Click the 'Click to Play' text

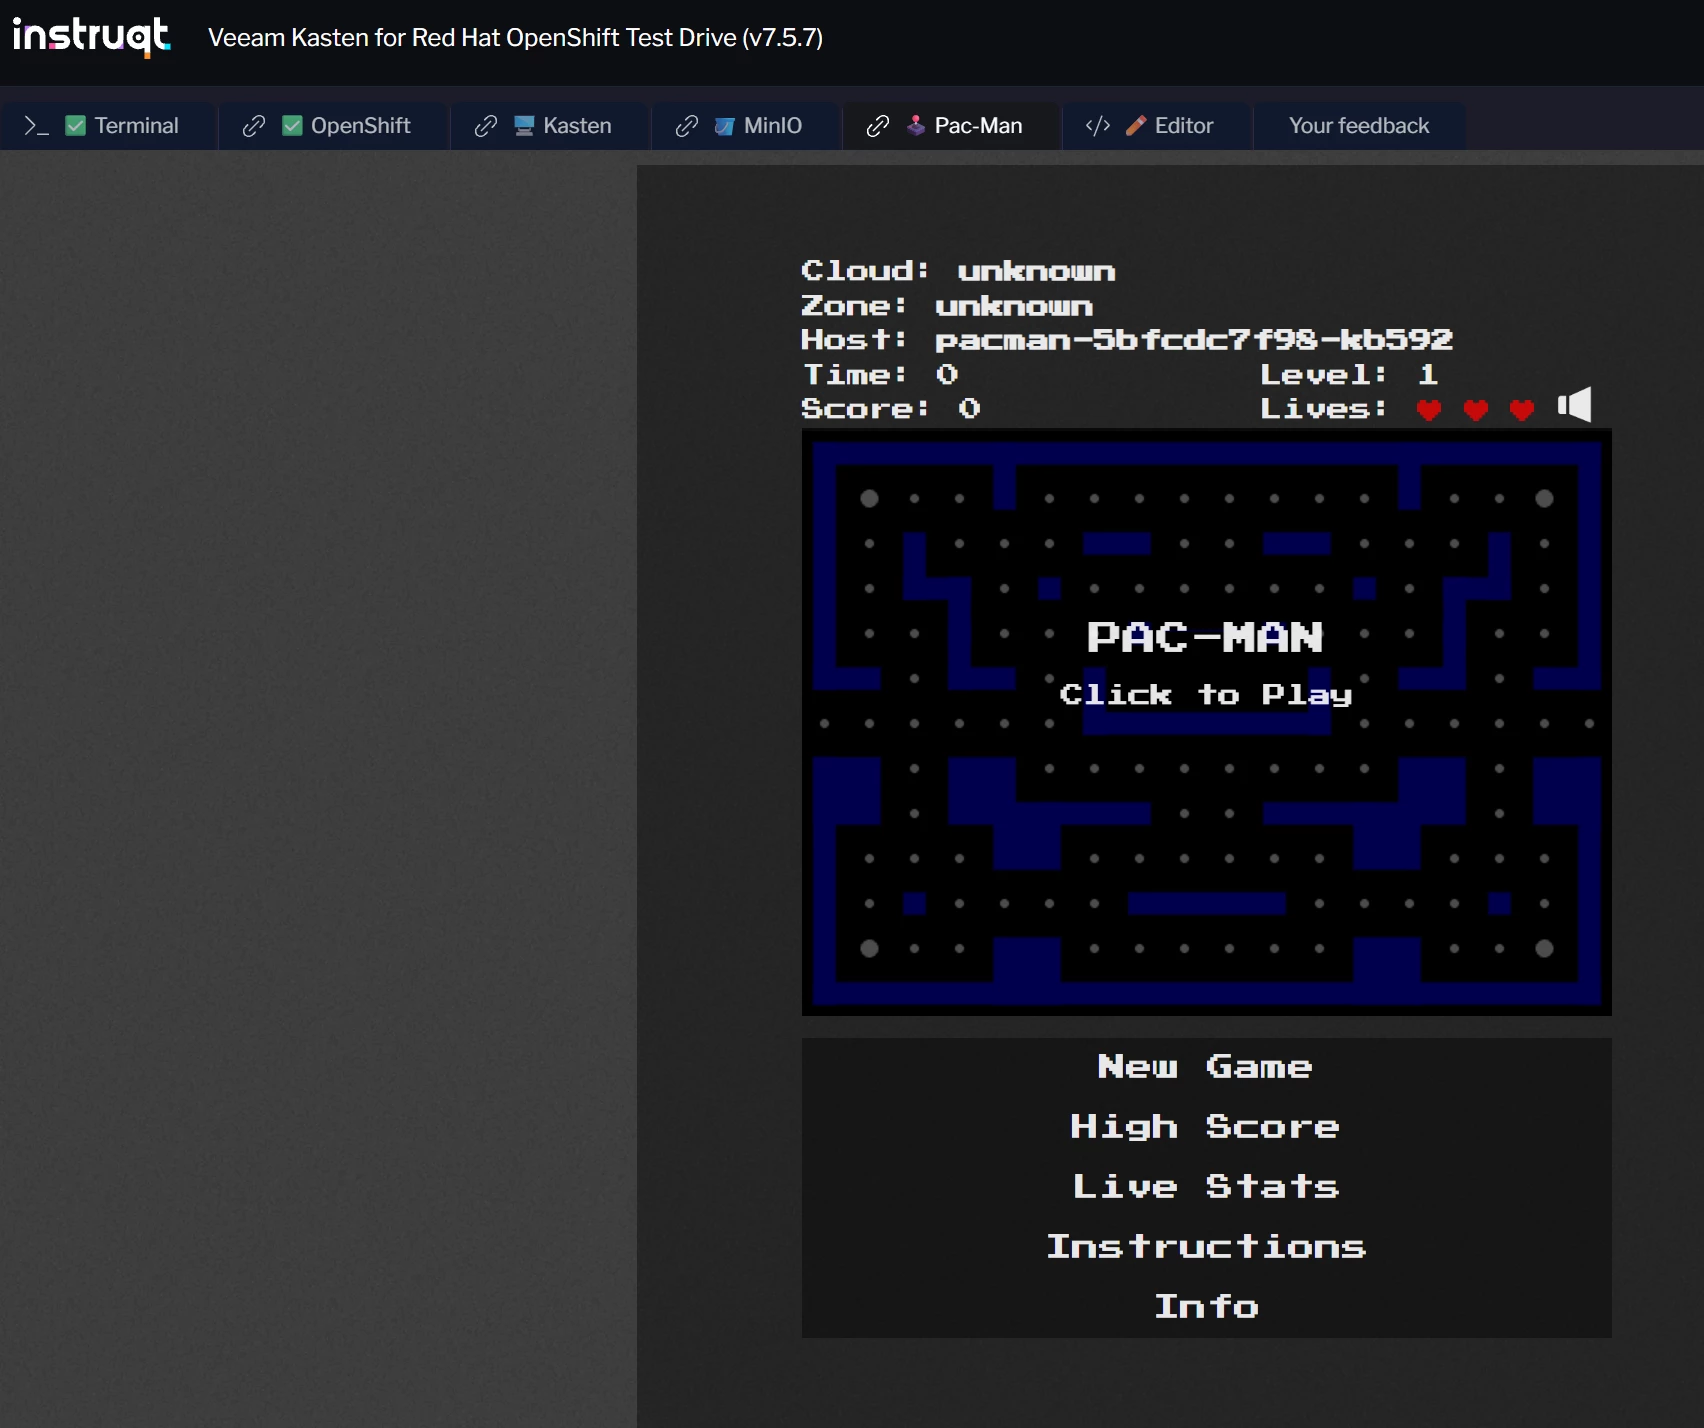(1206, 694)
